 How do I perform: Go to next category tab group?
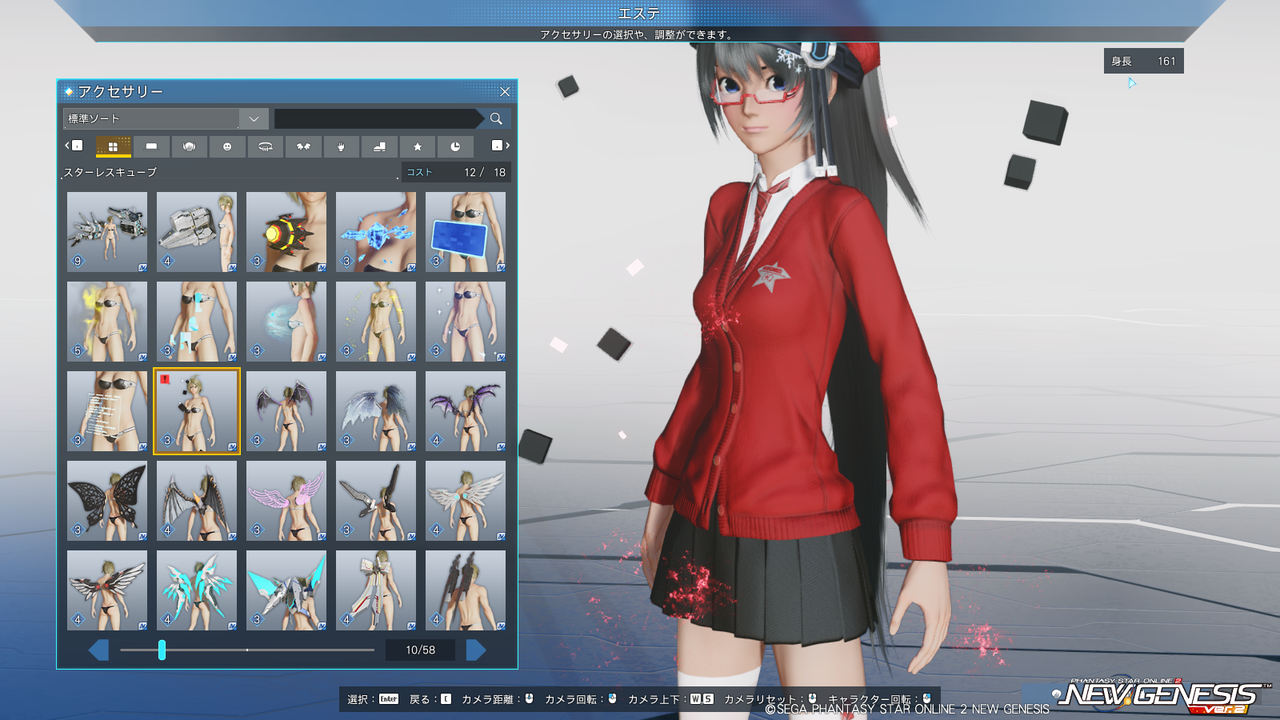500,146
